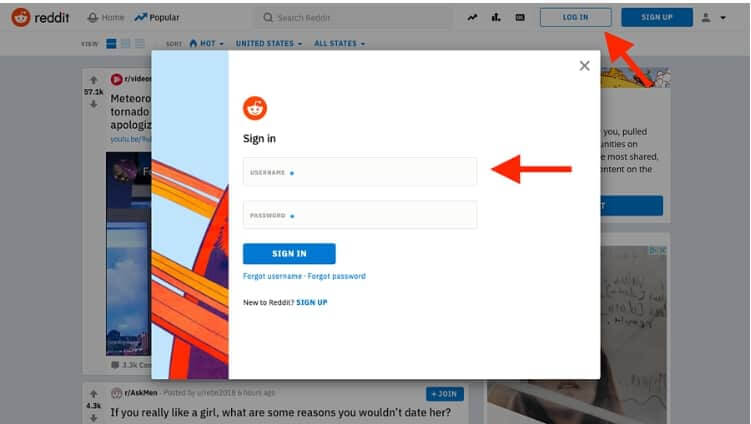Click the Join button on r/AskMen
Screen dimensions: 751x424
pyautogui.click(x=445, y=394)
